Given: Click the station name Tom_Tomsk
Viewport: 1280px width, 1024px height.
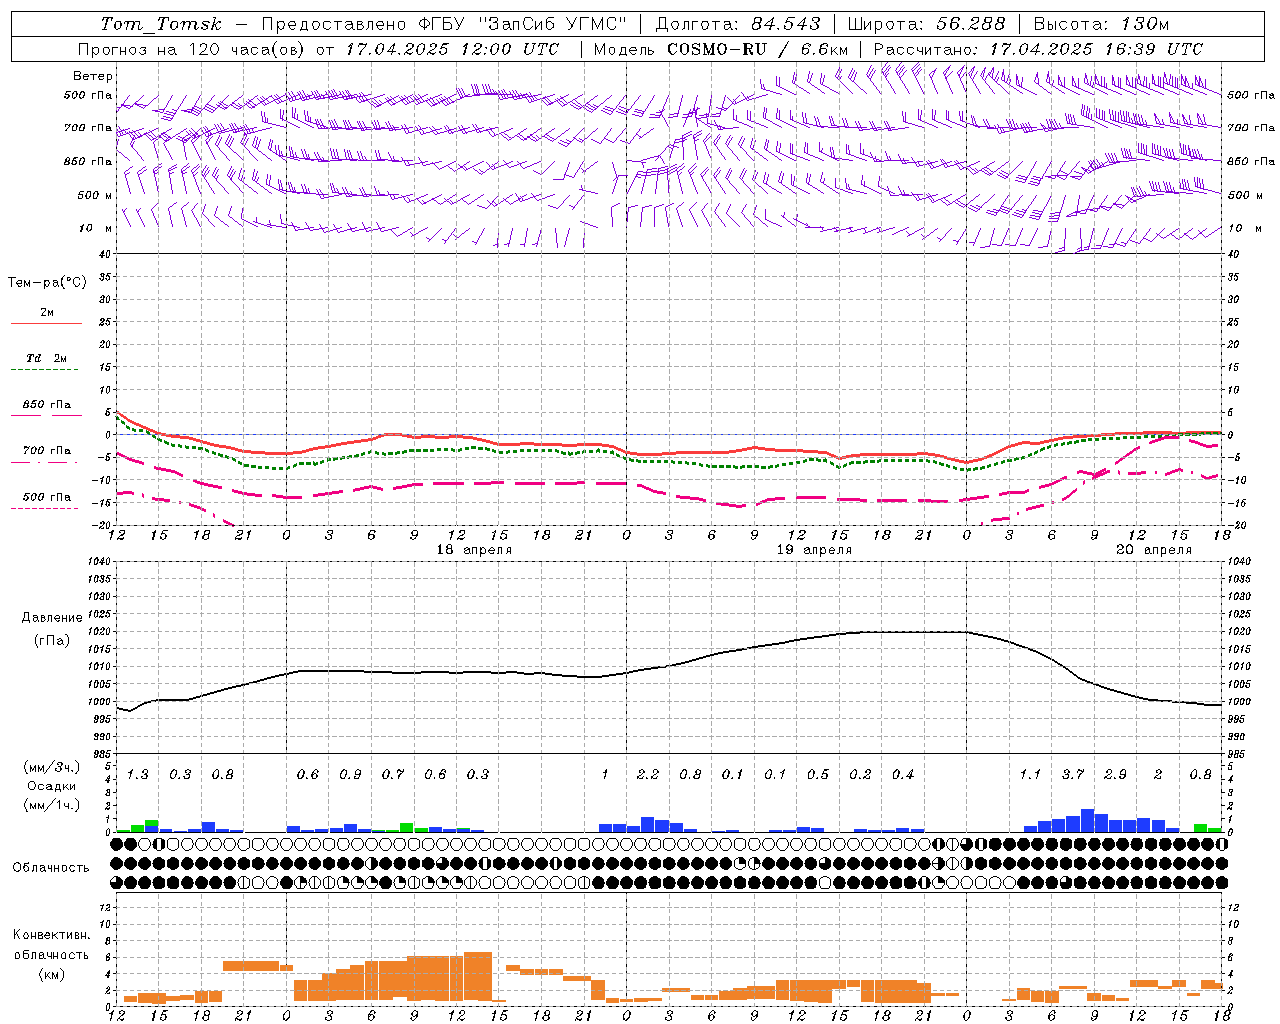Looking at the screenshot, I should [x=161, y=24].
